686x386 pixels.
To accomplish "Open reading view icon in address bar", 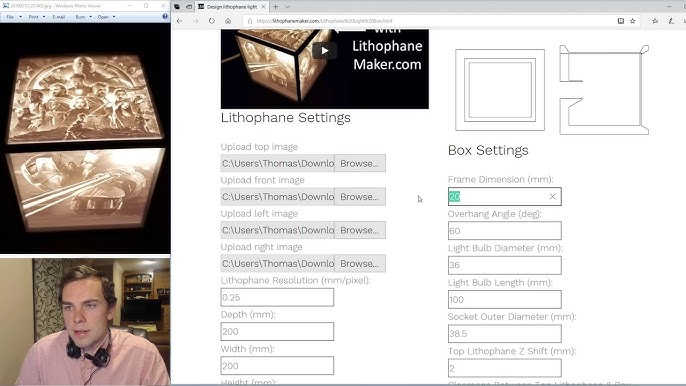I will 620,21.
